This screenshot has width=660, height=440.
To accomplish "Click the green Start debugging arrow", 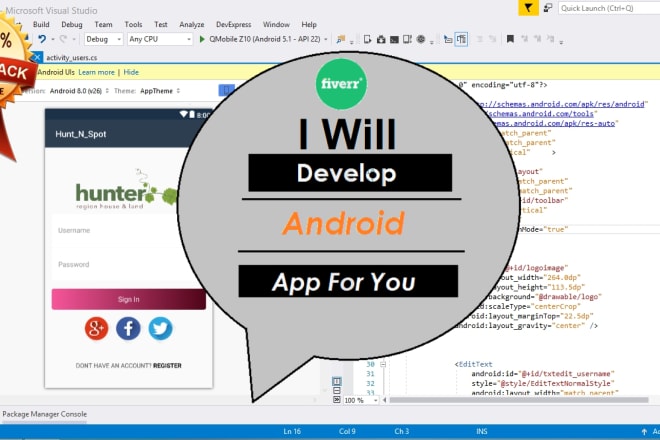I will pos(201,39).
